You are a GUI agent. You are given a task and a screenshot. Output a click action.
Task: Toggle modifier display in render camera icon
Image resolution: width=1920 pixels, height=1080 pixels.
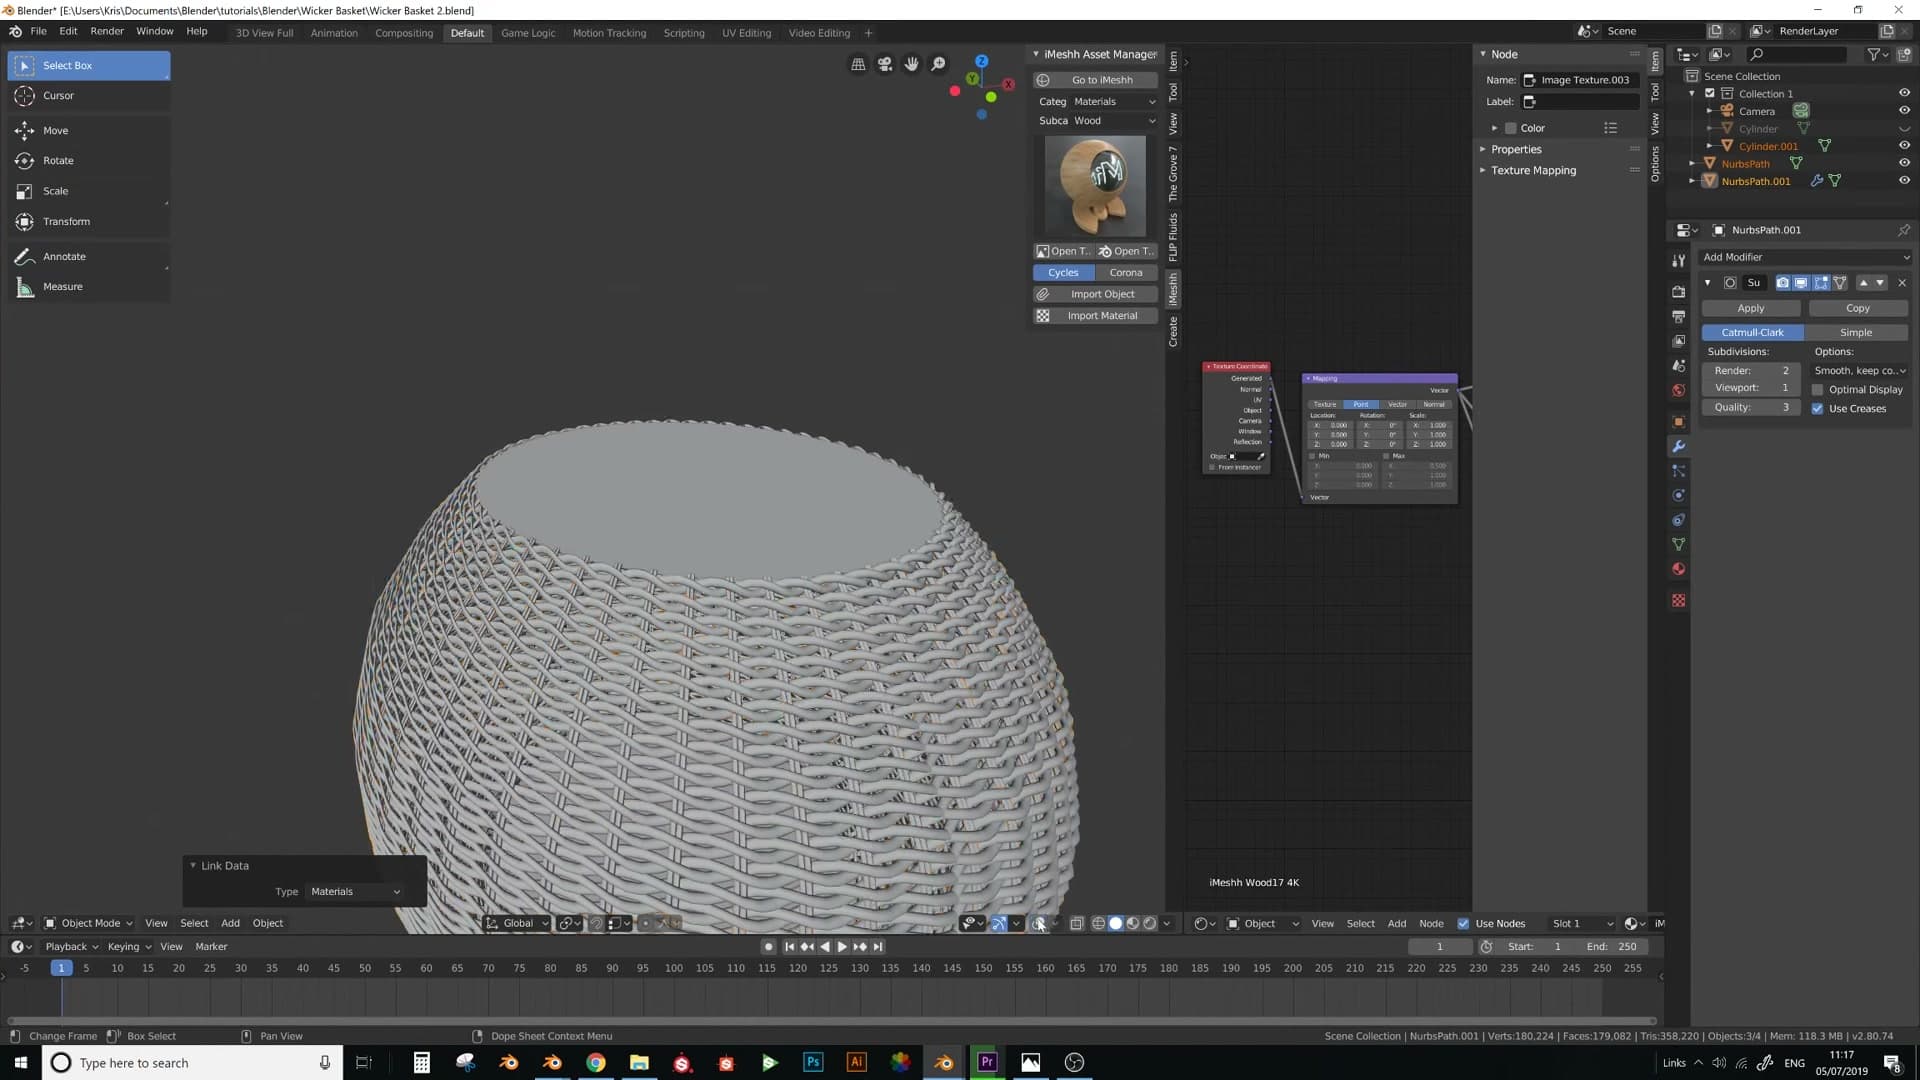[x=1783, y=283]
